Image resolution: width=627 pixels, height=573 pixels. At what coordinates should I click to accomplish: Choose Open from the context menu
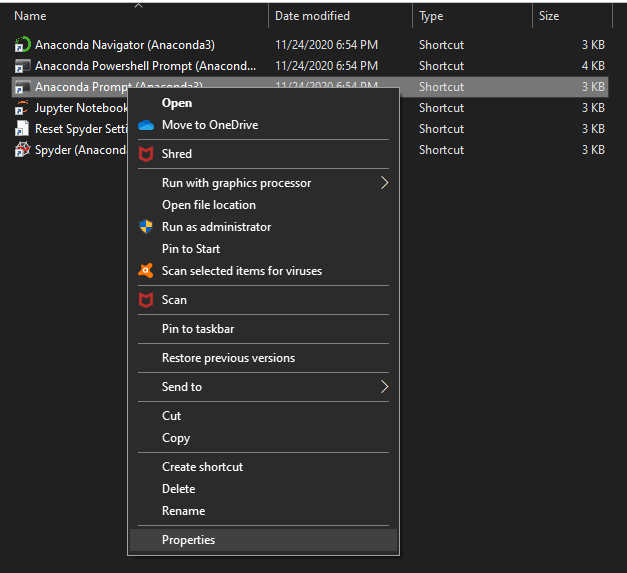point(177,103)
